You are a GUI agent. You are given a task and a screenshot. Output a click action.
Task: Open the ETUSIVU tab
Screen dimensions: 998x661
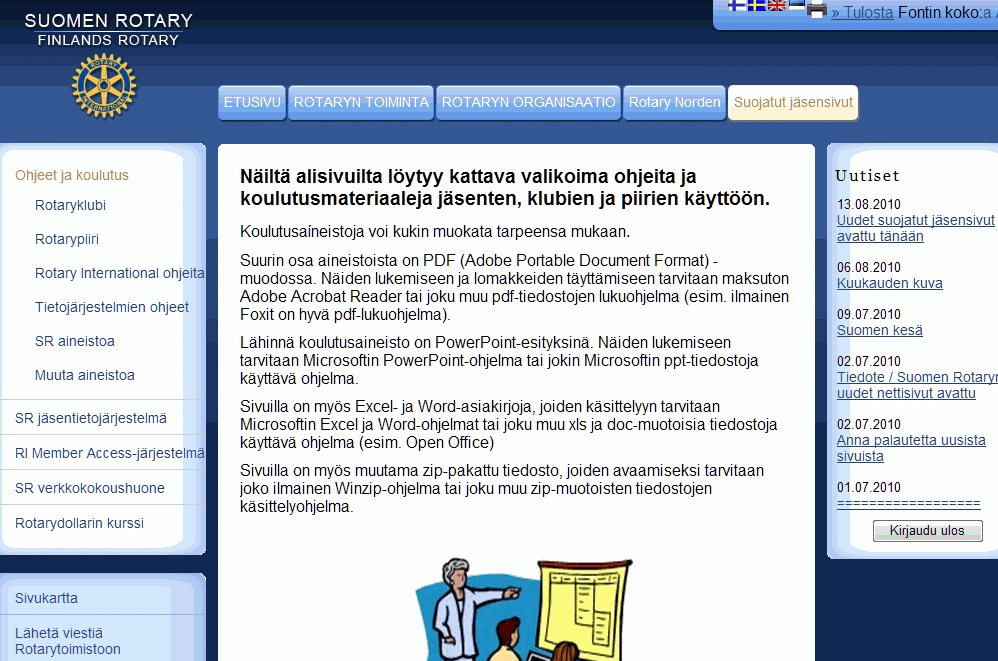coord(252,102)
